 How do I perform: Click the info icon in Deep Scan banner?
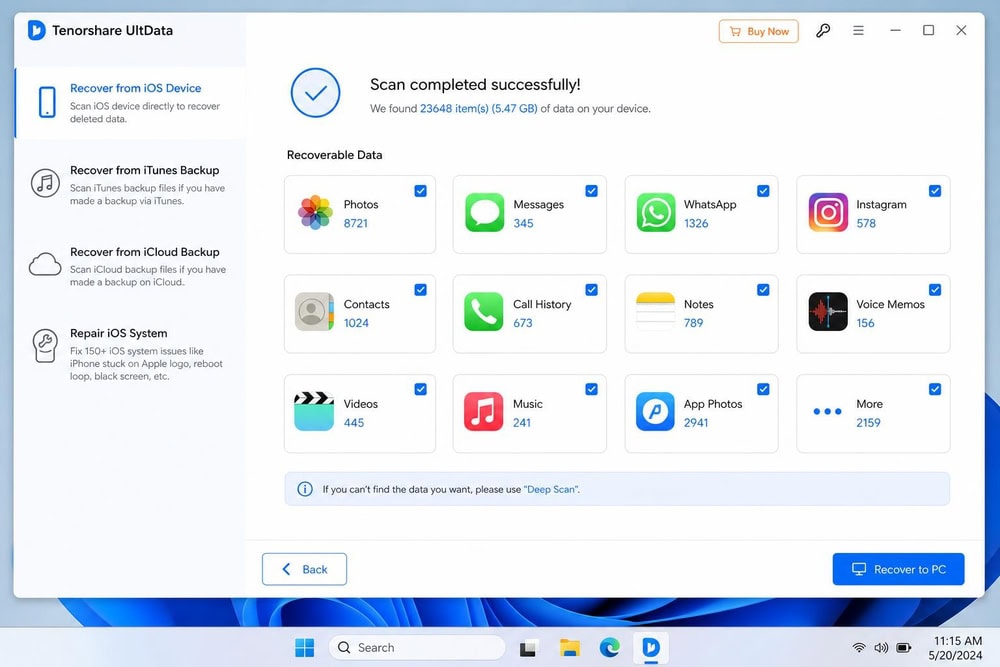coord(305,489)
